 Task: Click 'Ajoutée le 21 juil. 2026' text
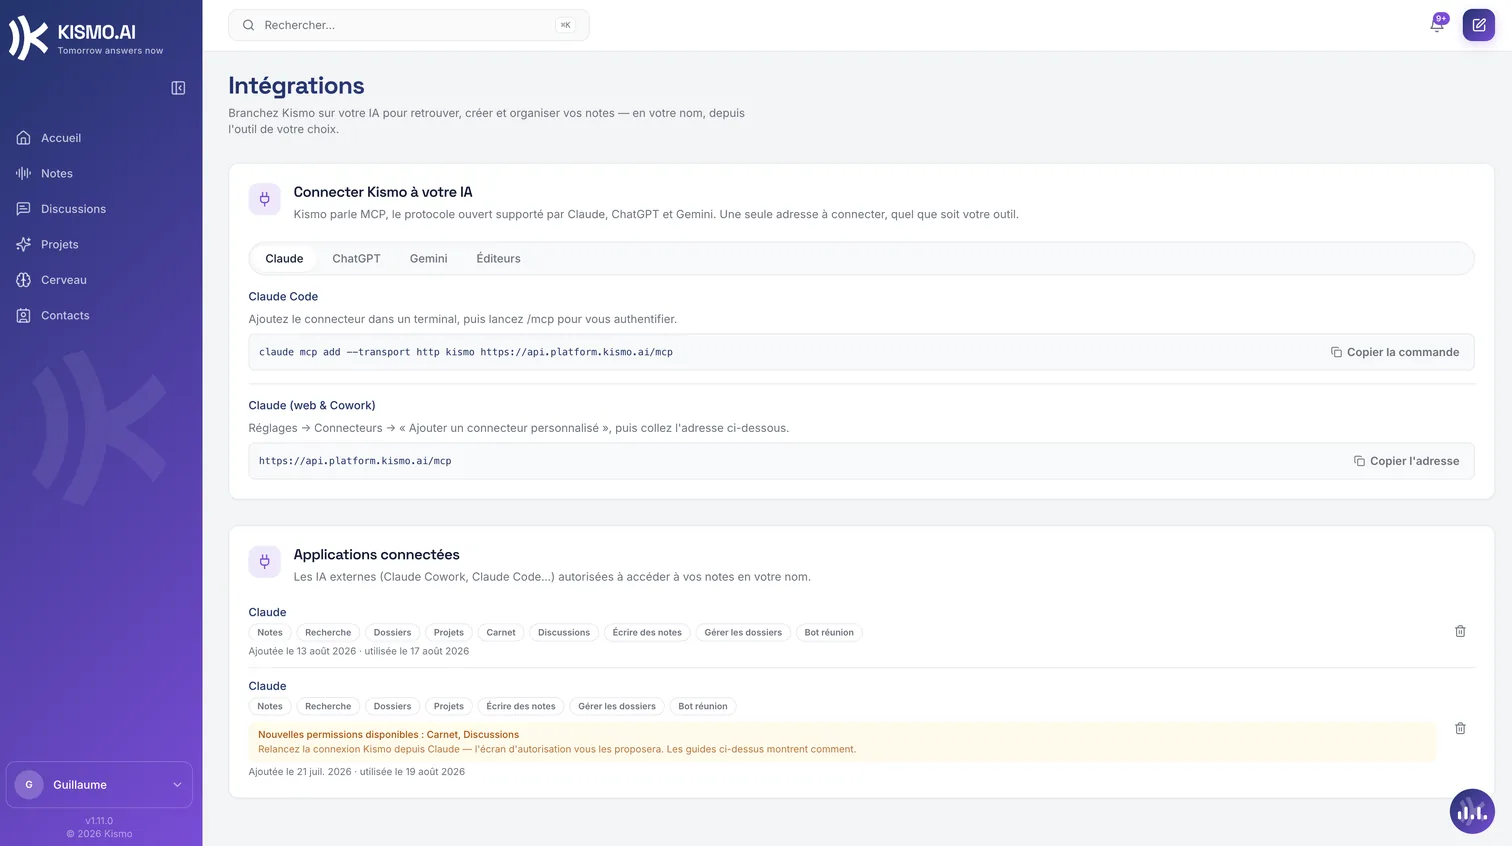click(x=300, y=772)
